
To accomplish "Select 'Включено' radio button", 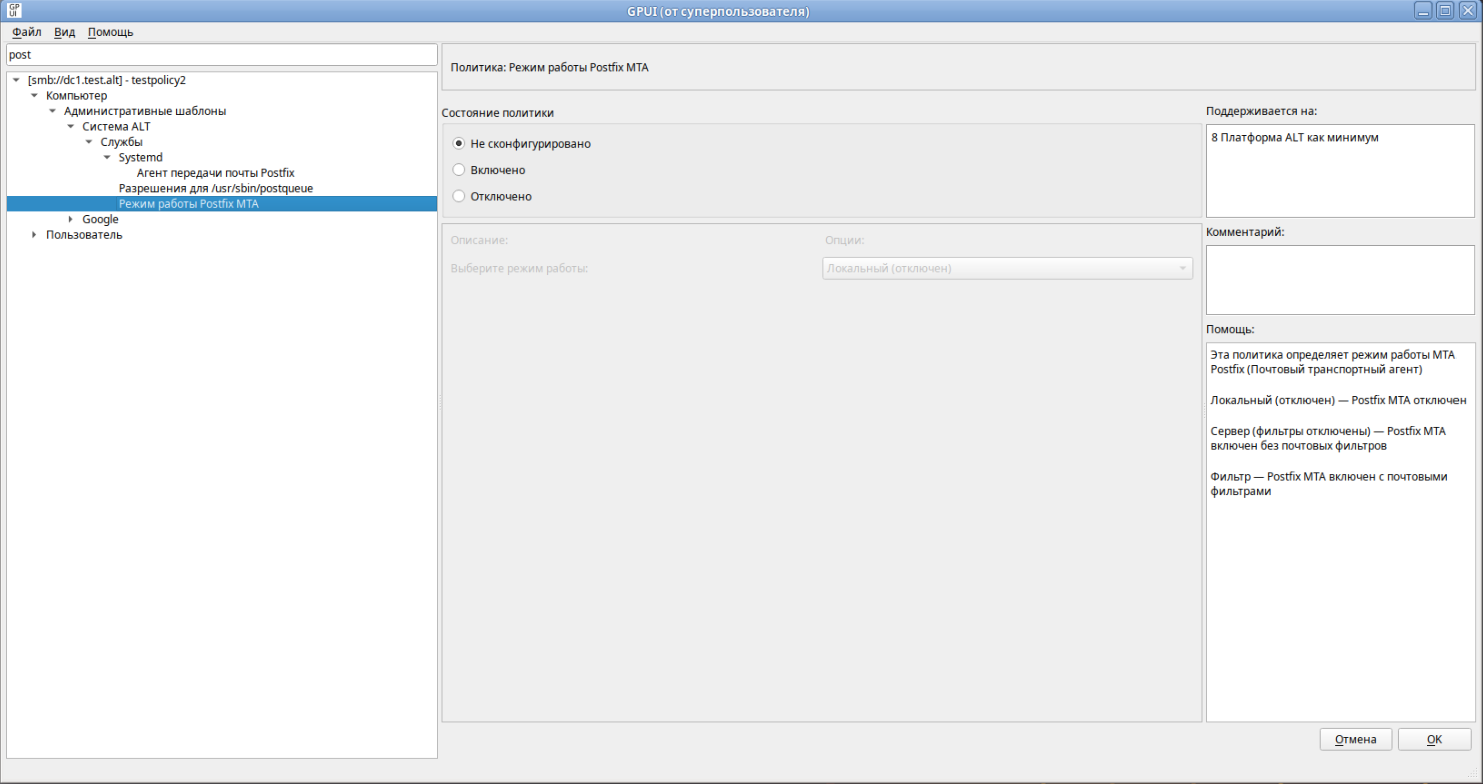I will [459, 170].
